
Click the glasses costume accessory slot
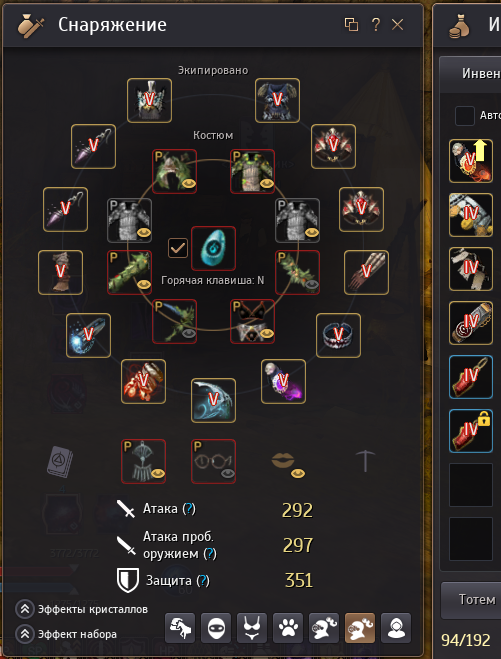point(213,461)
